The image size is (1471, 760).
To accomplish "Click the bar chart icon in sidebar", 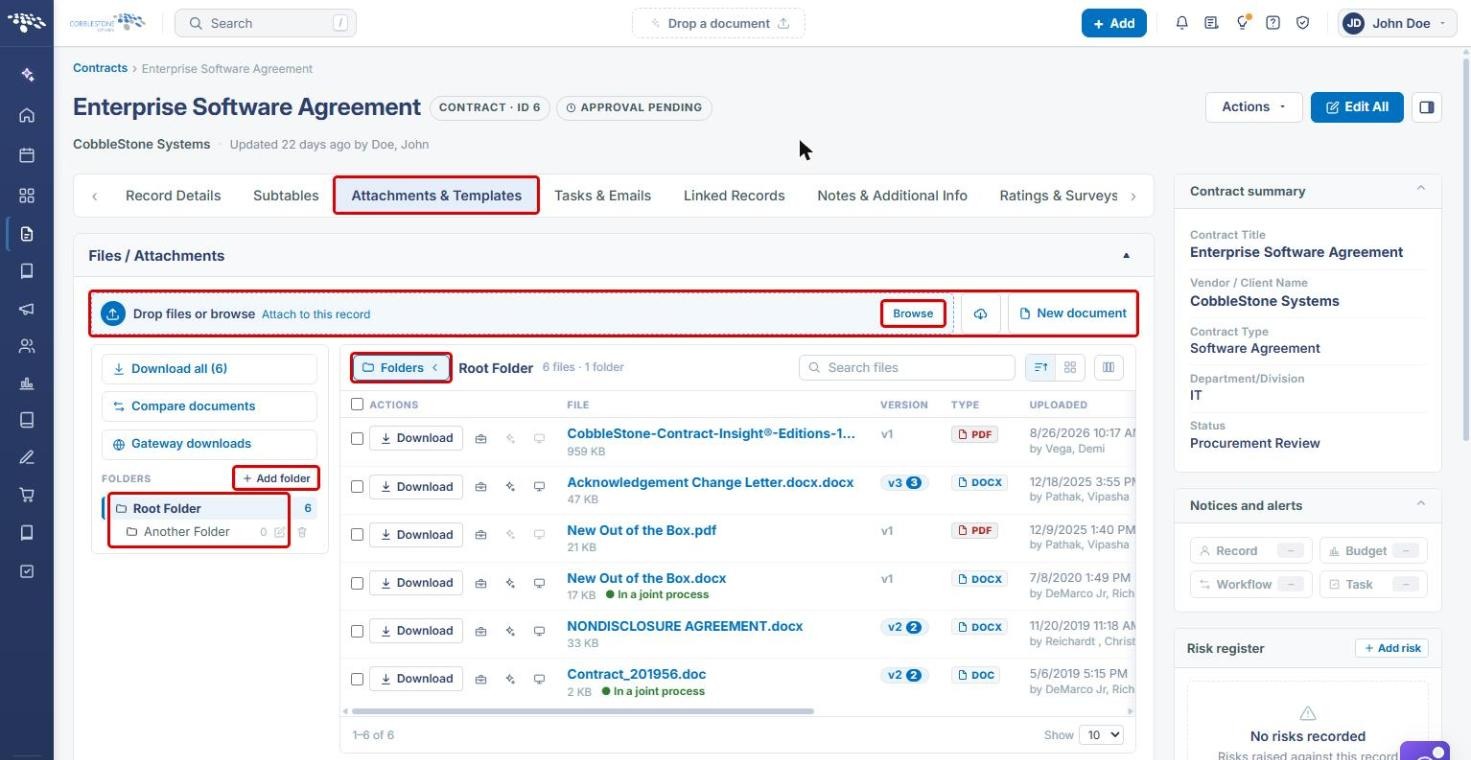I will (x=27, y=383).
